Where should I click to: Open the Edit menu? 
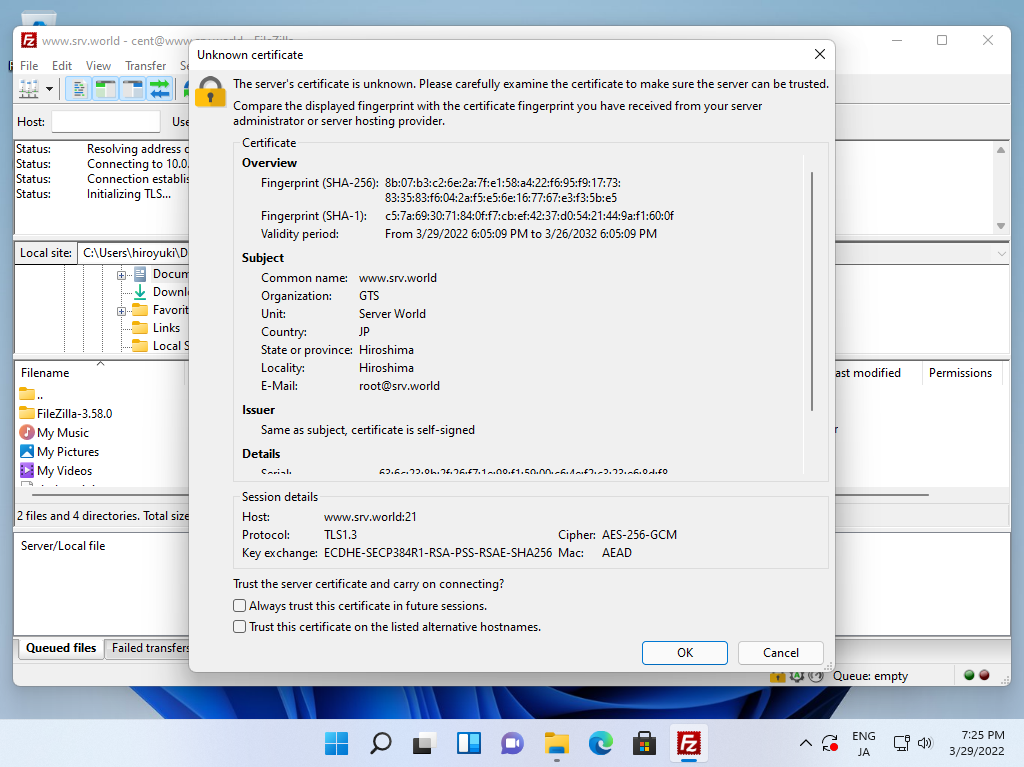(x=62, y=66)
